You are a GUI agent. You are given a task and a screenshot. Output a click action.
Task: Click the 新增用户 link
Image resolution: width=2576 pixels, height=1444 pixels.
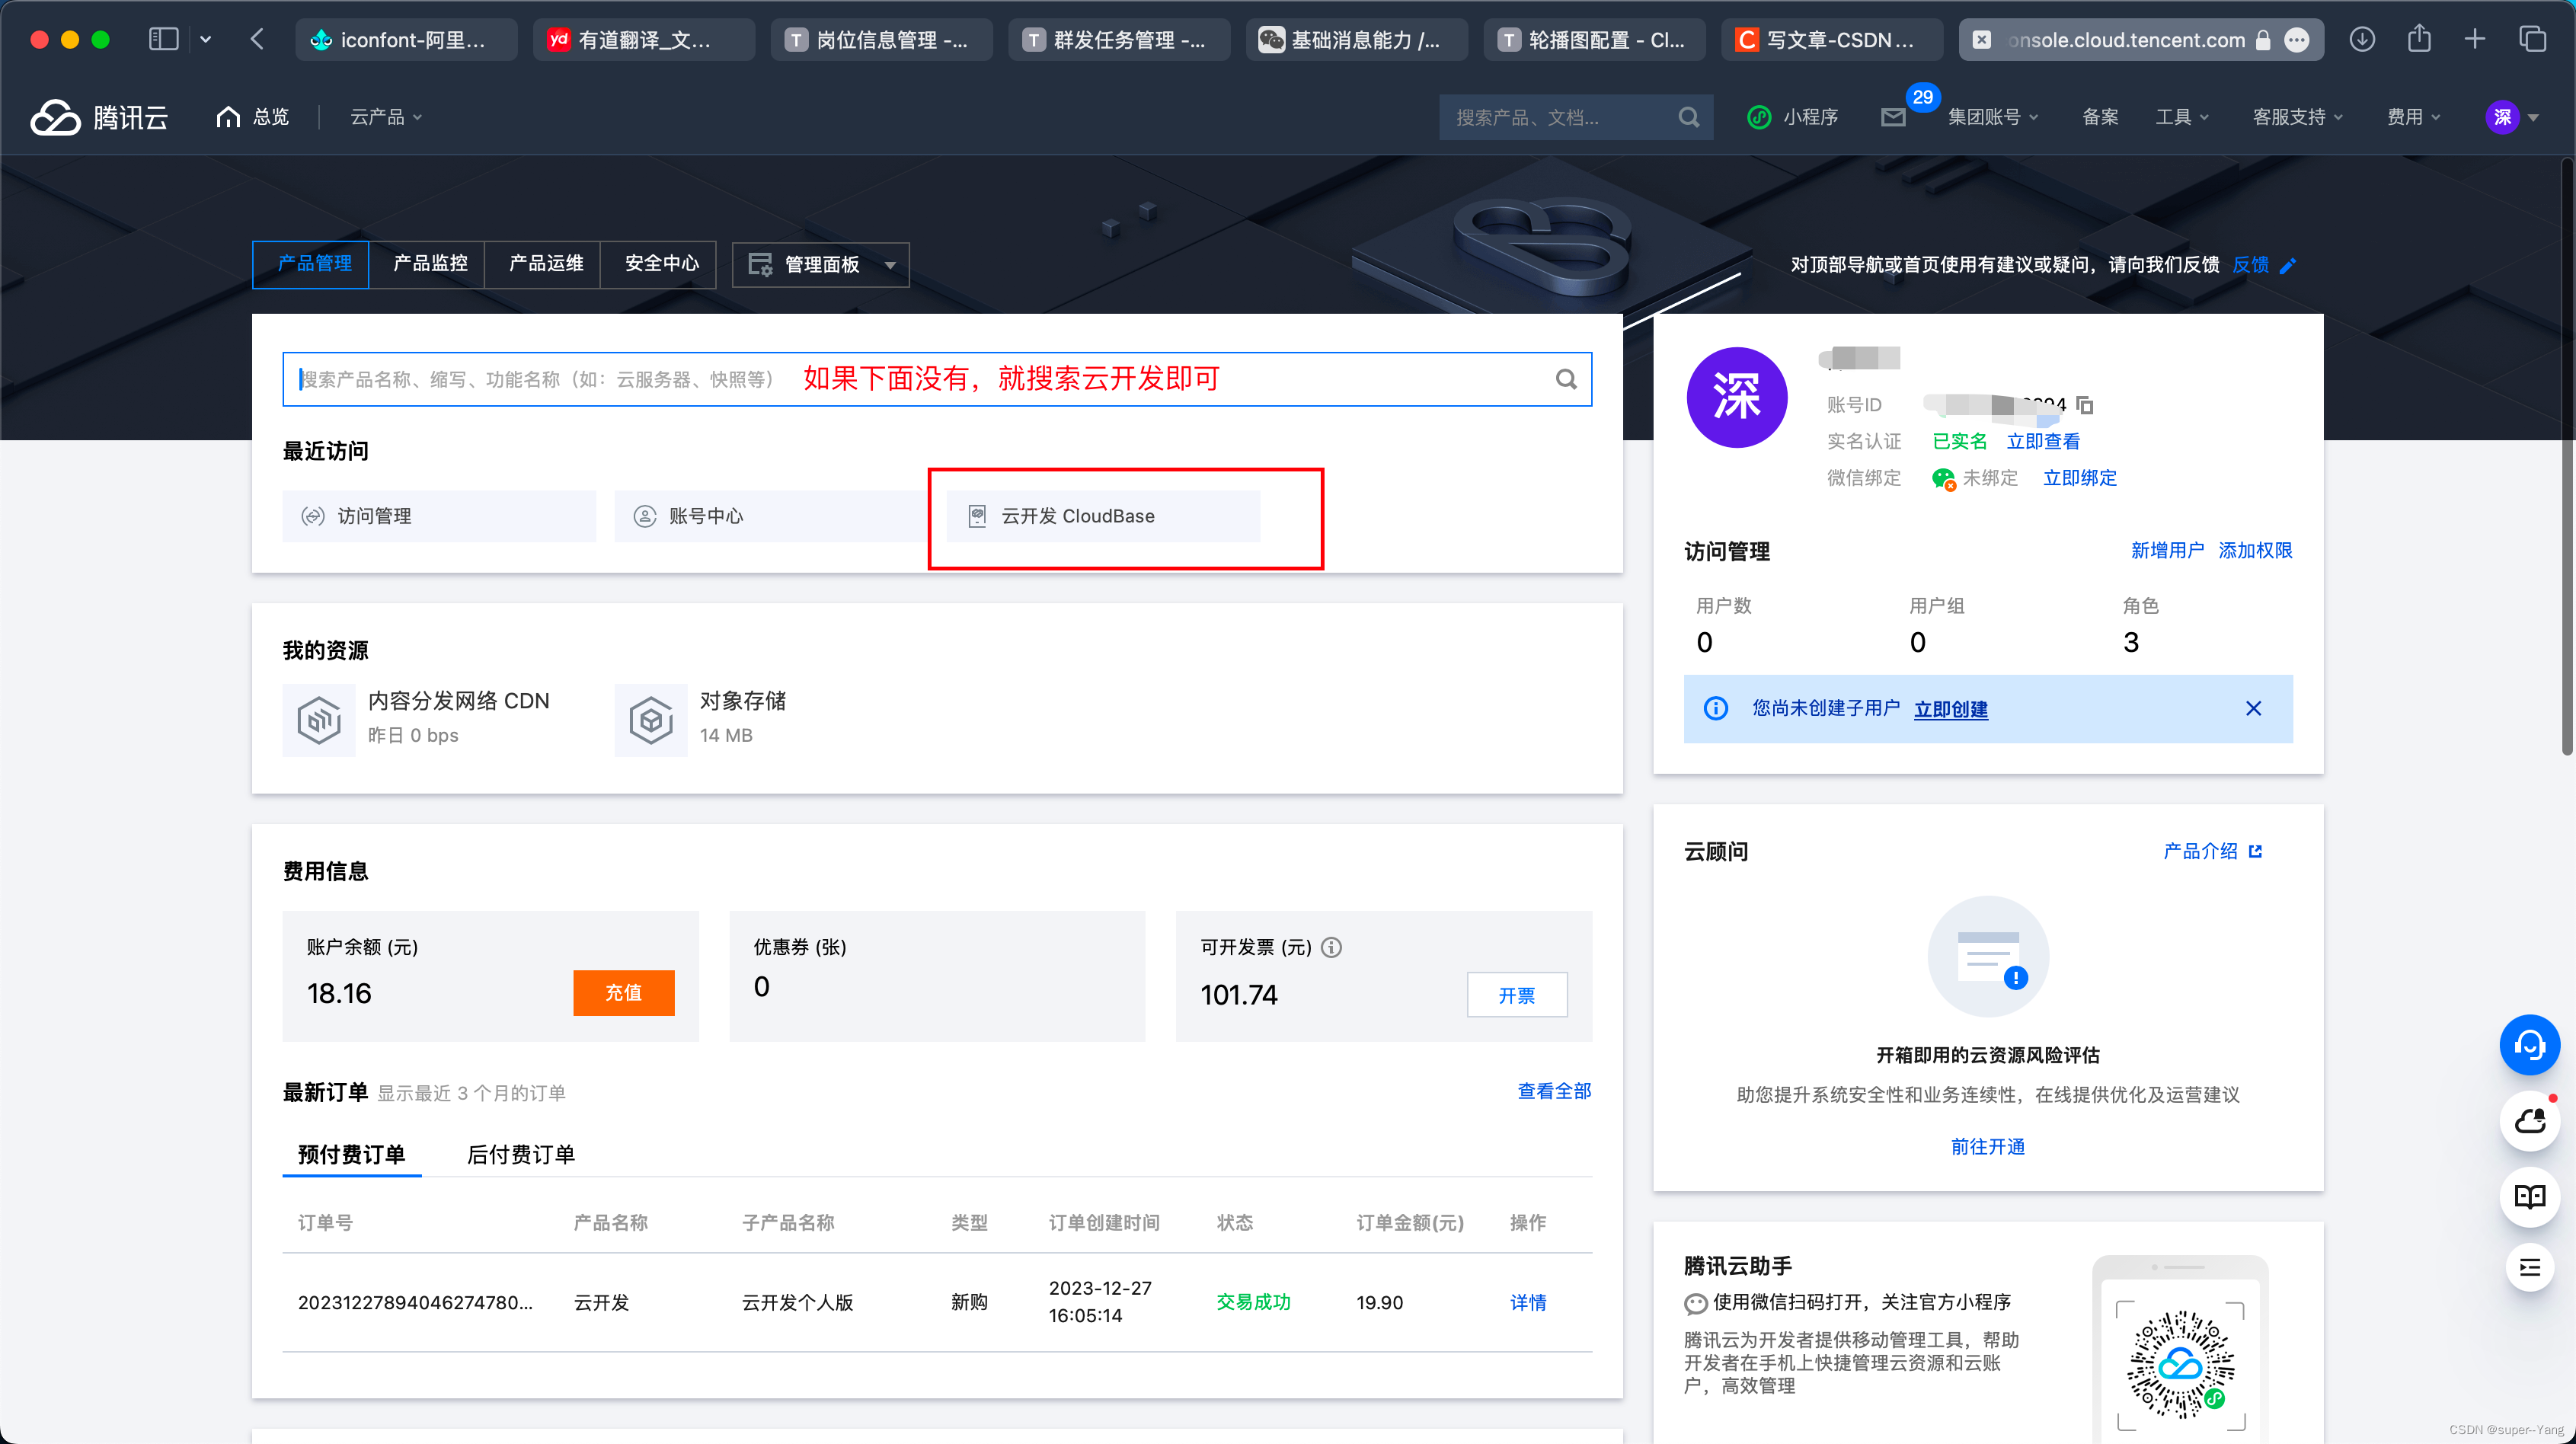2167,550
